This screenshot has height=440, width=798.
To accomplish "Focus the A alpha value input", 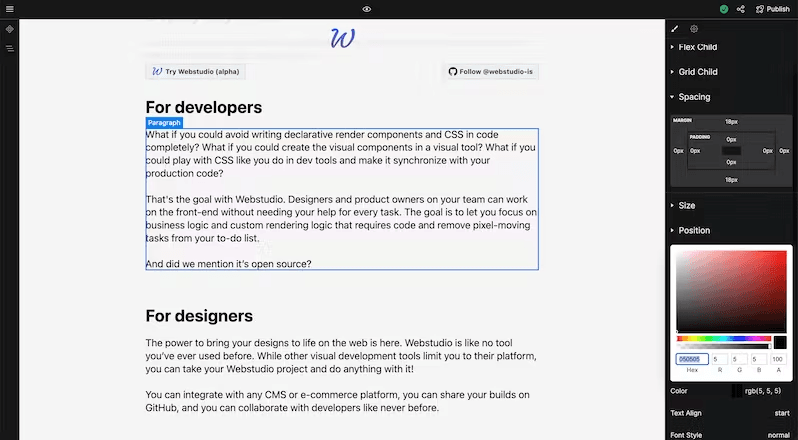I will pyautogui.click(x=778, y=359).
